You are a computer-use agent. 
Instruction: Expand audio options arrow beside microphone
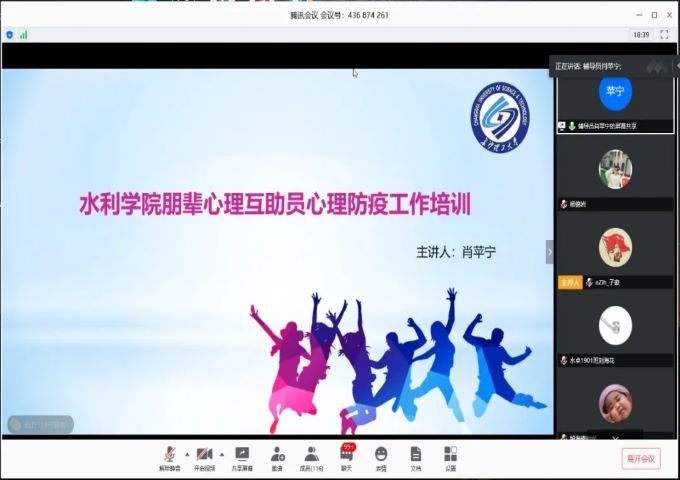(x=186, y=453)
